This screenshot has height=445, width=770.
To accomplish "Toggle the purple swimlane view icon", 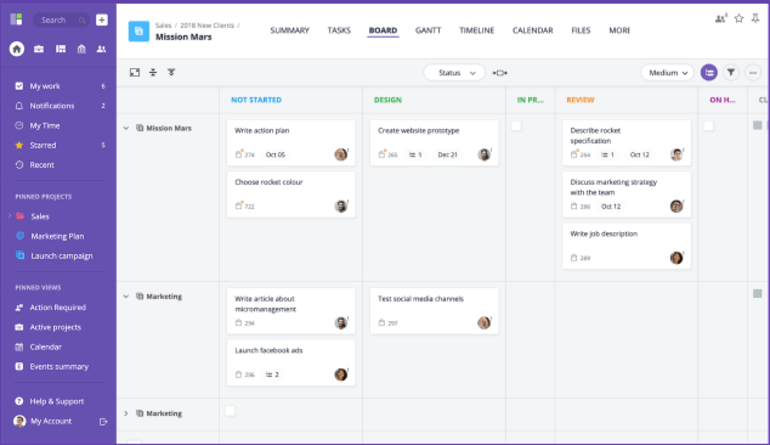I will click(709, 73).
